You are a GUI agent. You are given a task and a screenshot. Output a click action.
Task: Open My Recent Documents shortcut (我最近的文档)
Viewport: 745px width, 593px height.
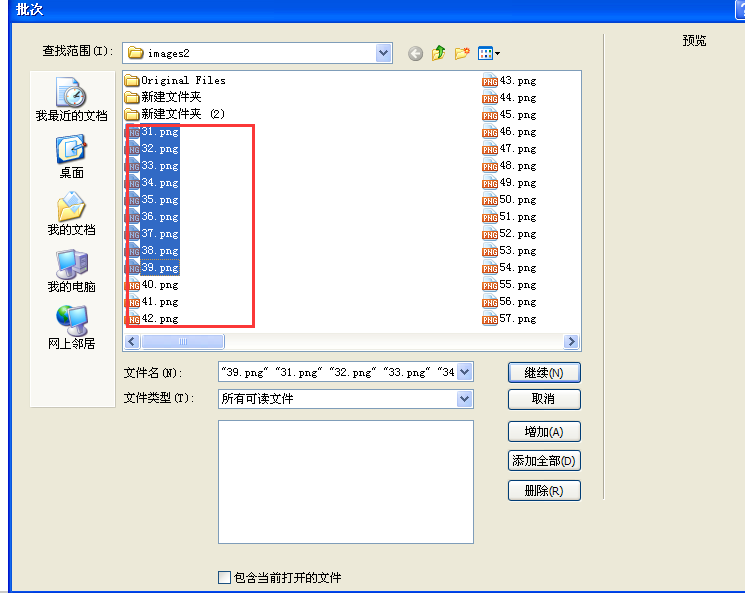[x=71, y=99]
